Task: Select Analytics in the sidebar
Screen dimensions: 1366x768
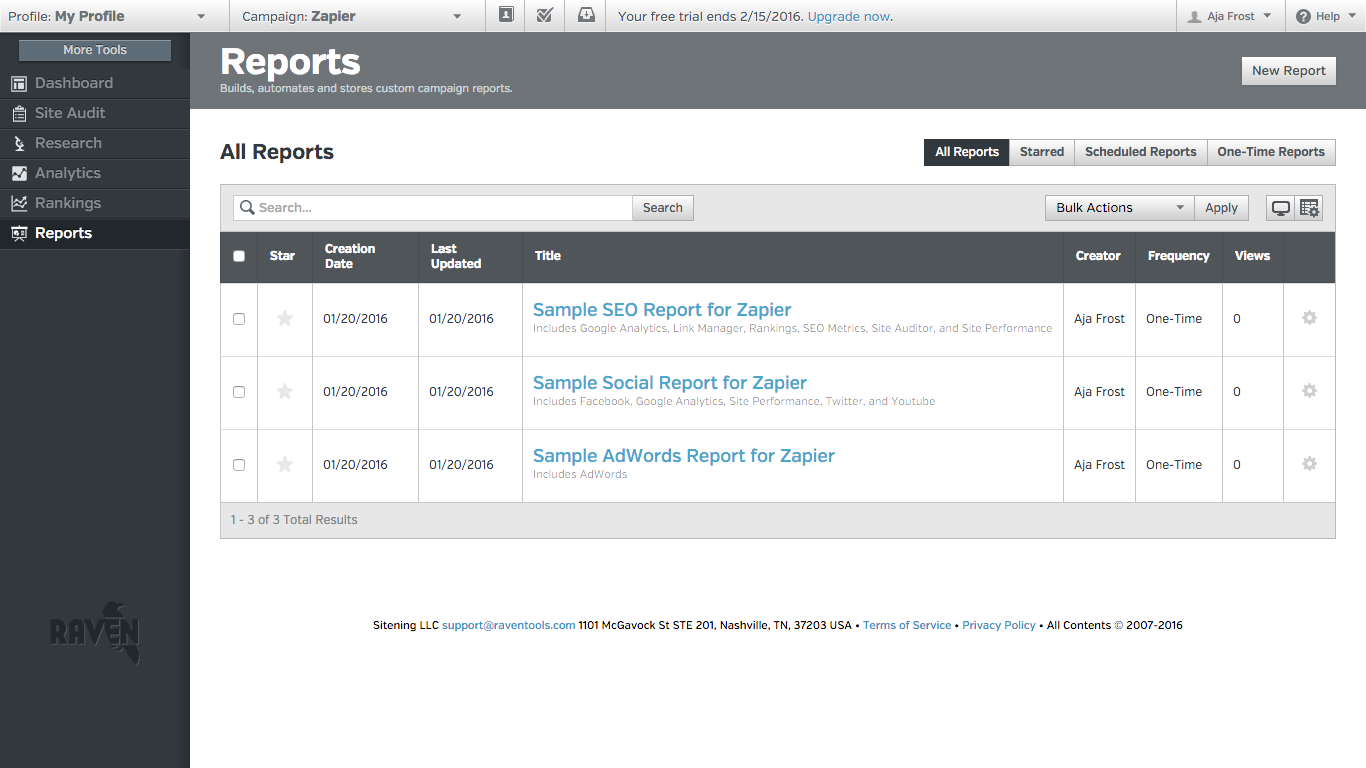Action: [95, 173]
